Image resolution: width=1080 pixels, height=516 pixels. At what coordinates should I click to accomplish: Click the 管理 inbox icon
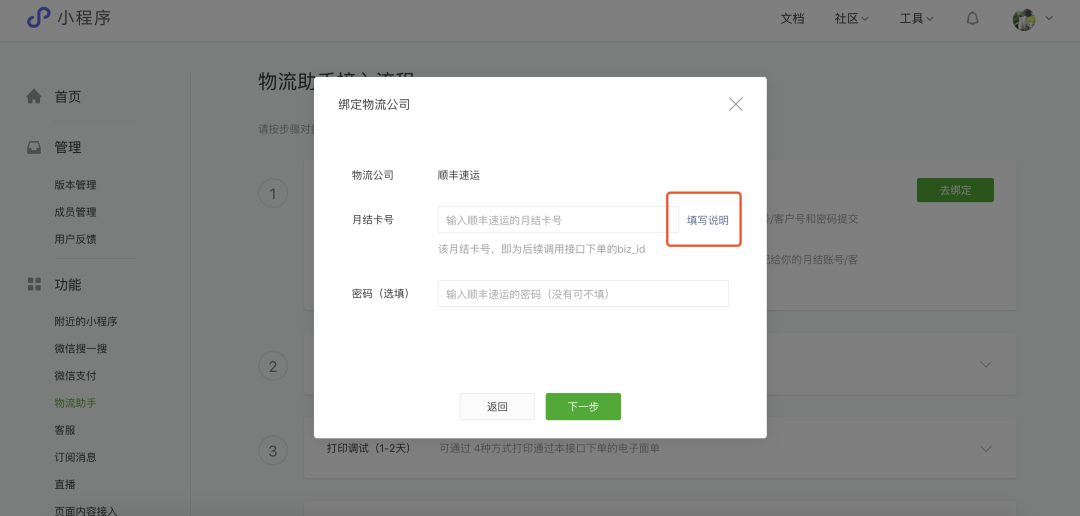tap(34, 147)
